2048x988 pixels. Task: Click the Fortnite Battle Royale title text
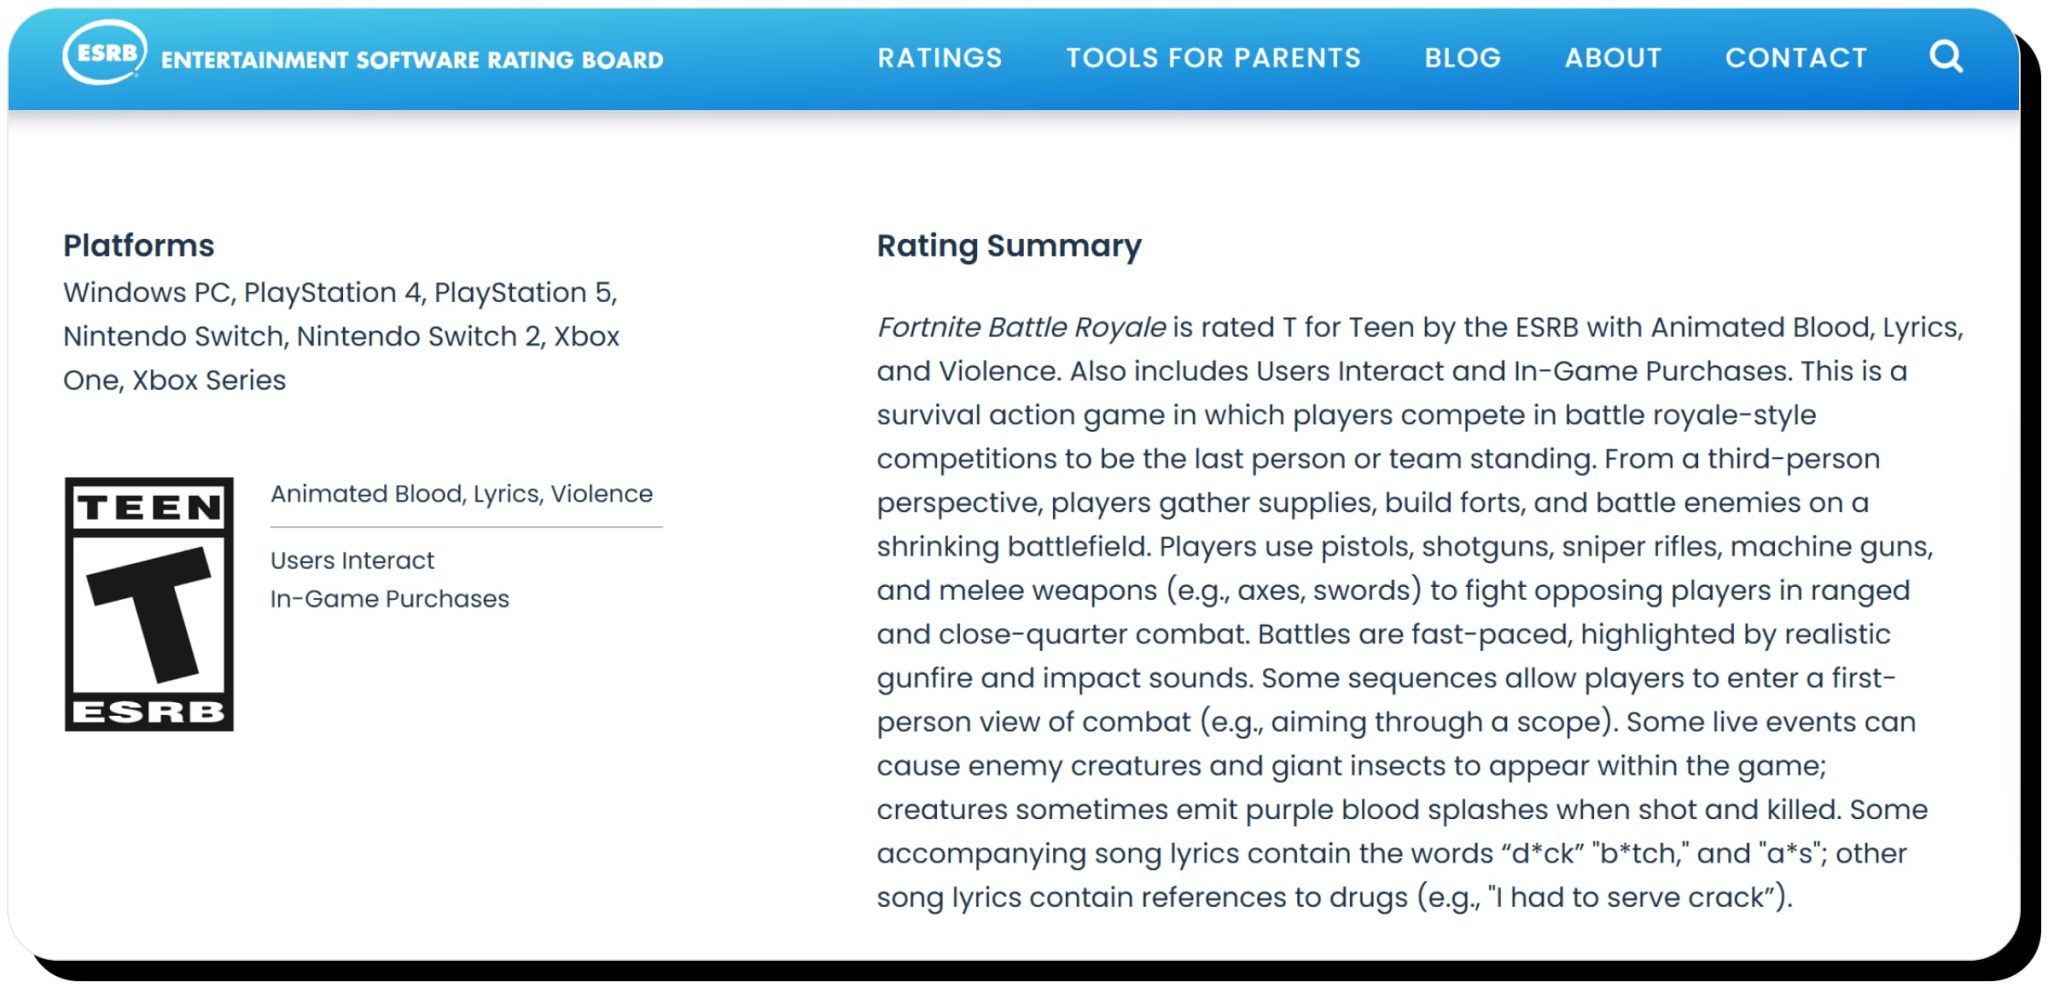click(1019, 327)
